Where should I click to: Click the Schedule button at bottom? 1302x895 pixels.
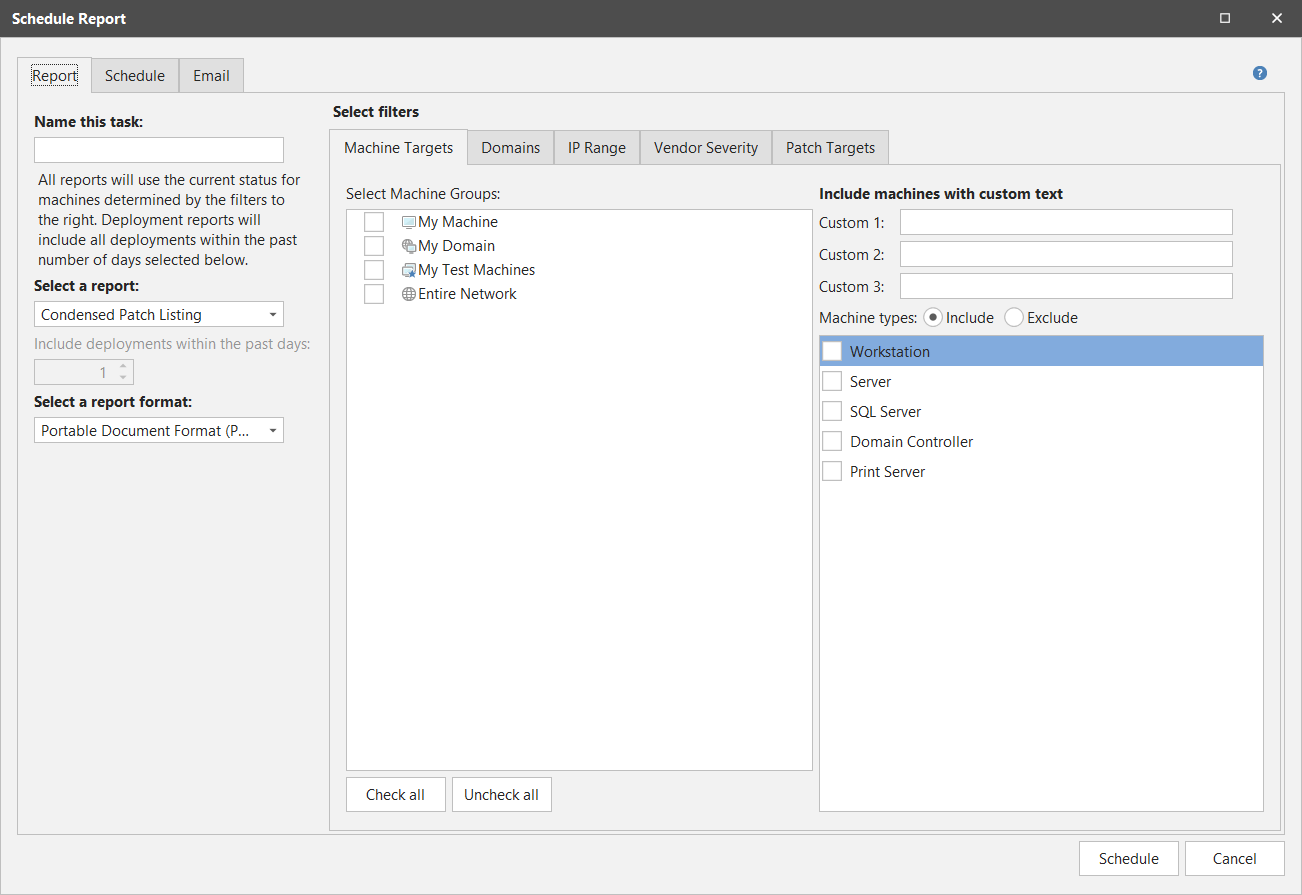click(1129, 858)
